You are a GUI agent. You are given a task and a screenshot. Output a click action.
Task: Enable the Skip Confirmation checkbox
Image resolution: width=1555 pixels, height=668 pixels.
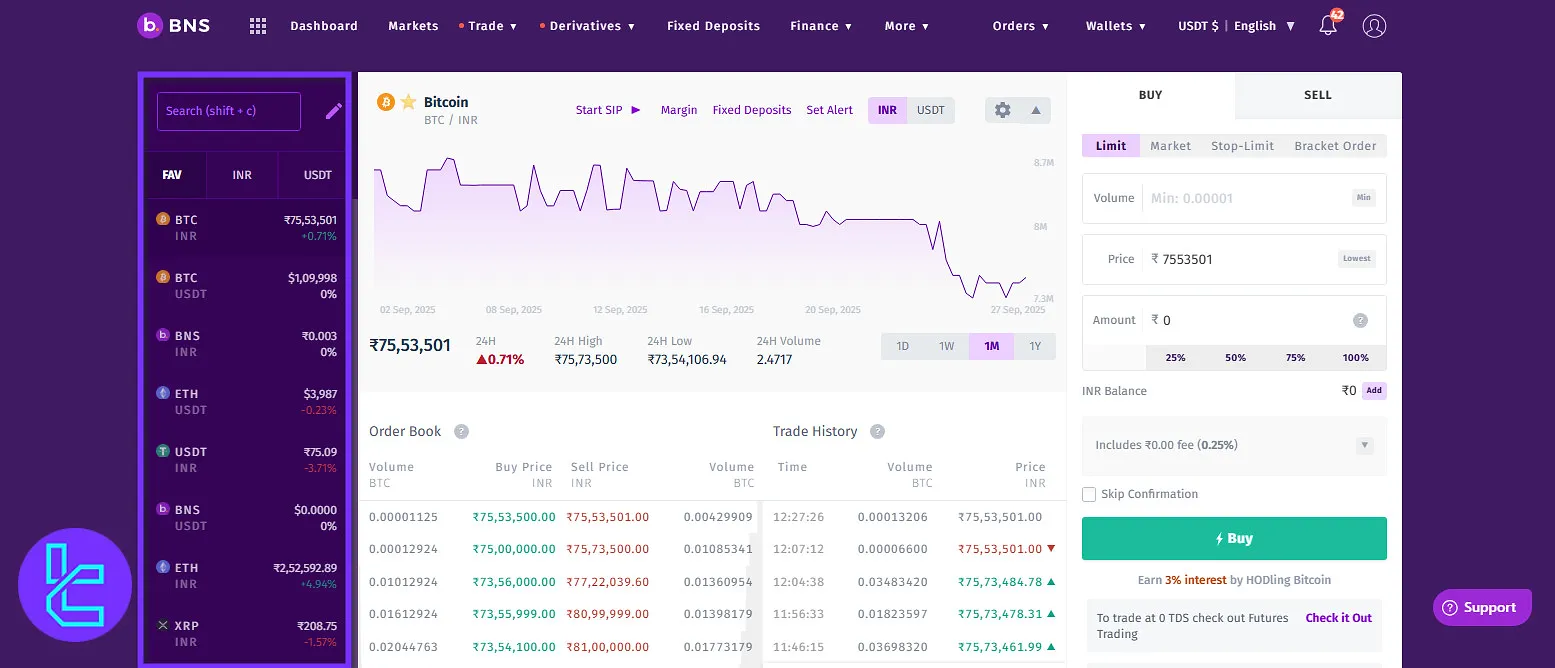point(1089,493)
